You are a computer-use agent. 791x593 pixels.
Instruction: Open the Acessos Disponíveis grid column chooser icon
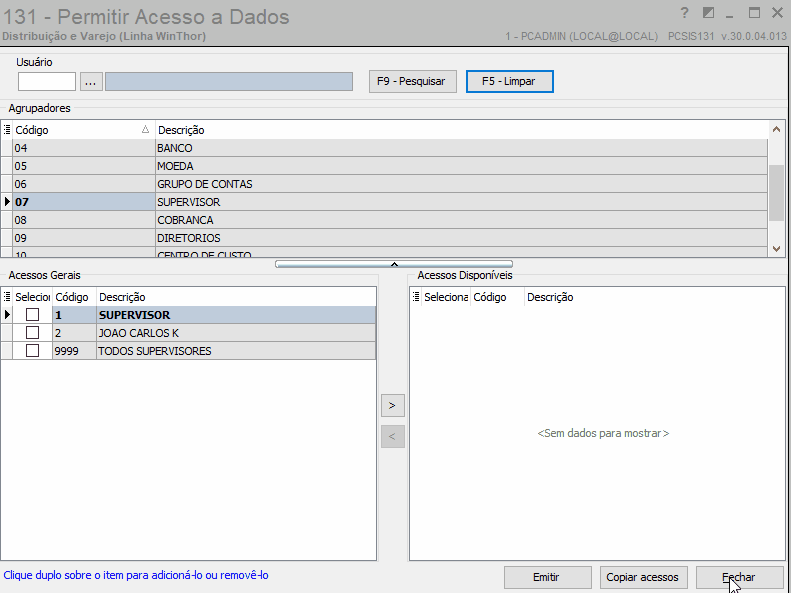tap(416, 297)
